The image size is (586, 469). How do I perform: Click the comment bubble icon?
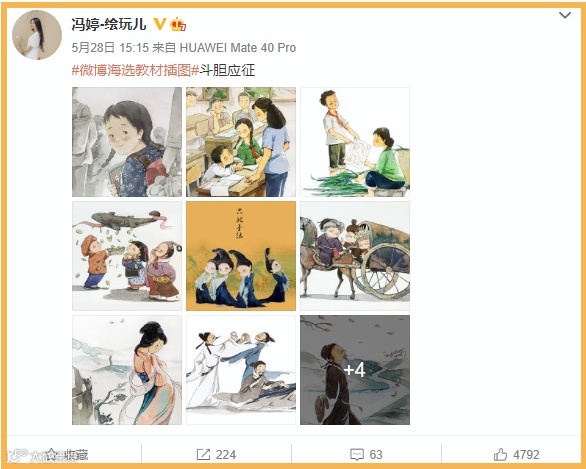(x=357, y=454)
